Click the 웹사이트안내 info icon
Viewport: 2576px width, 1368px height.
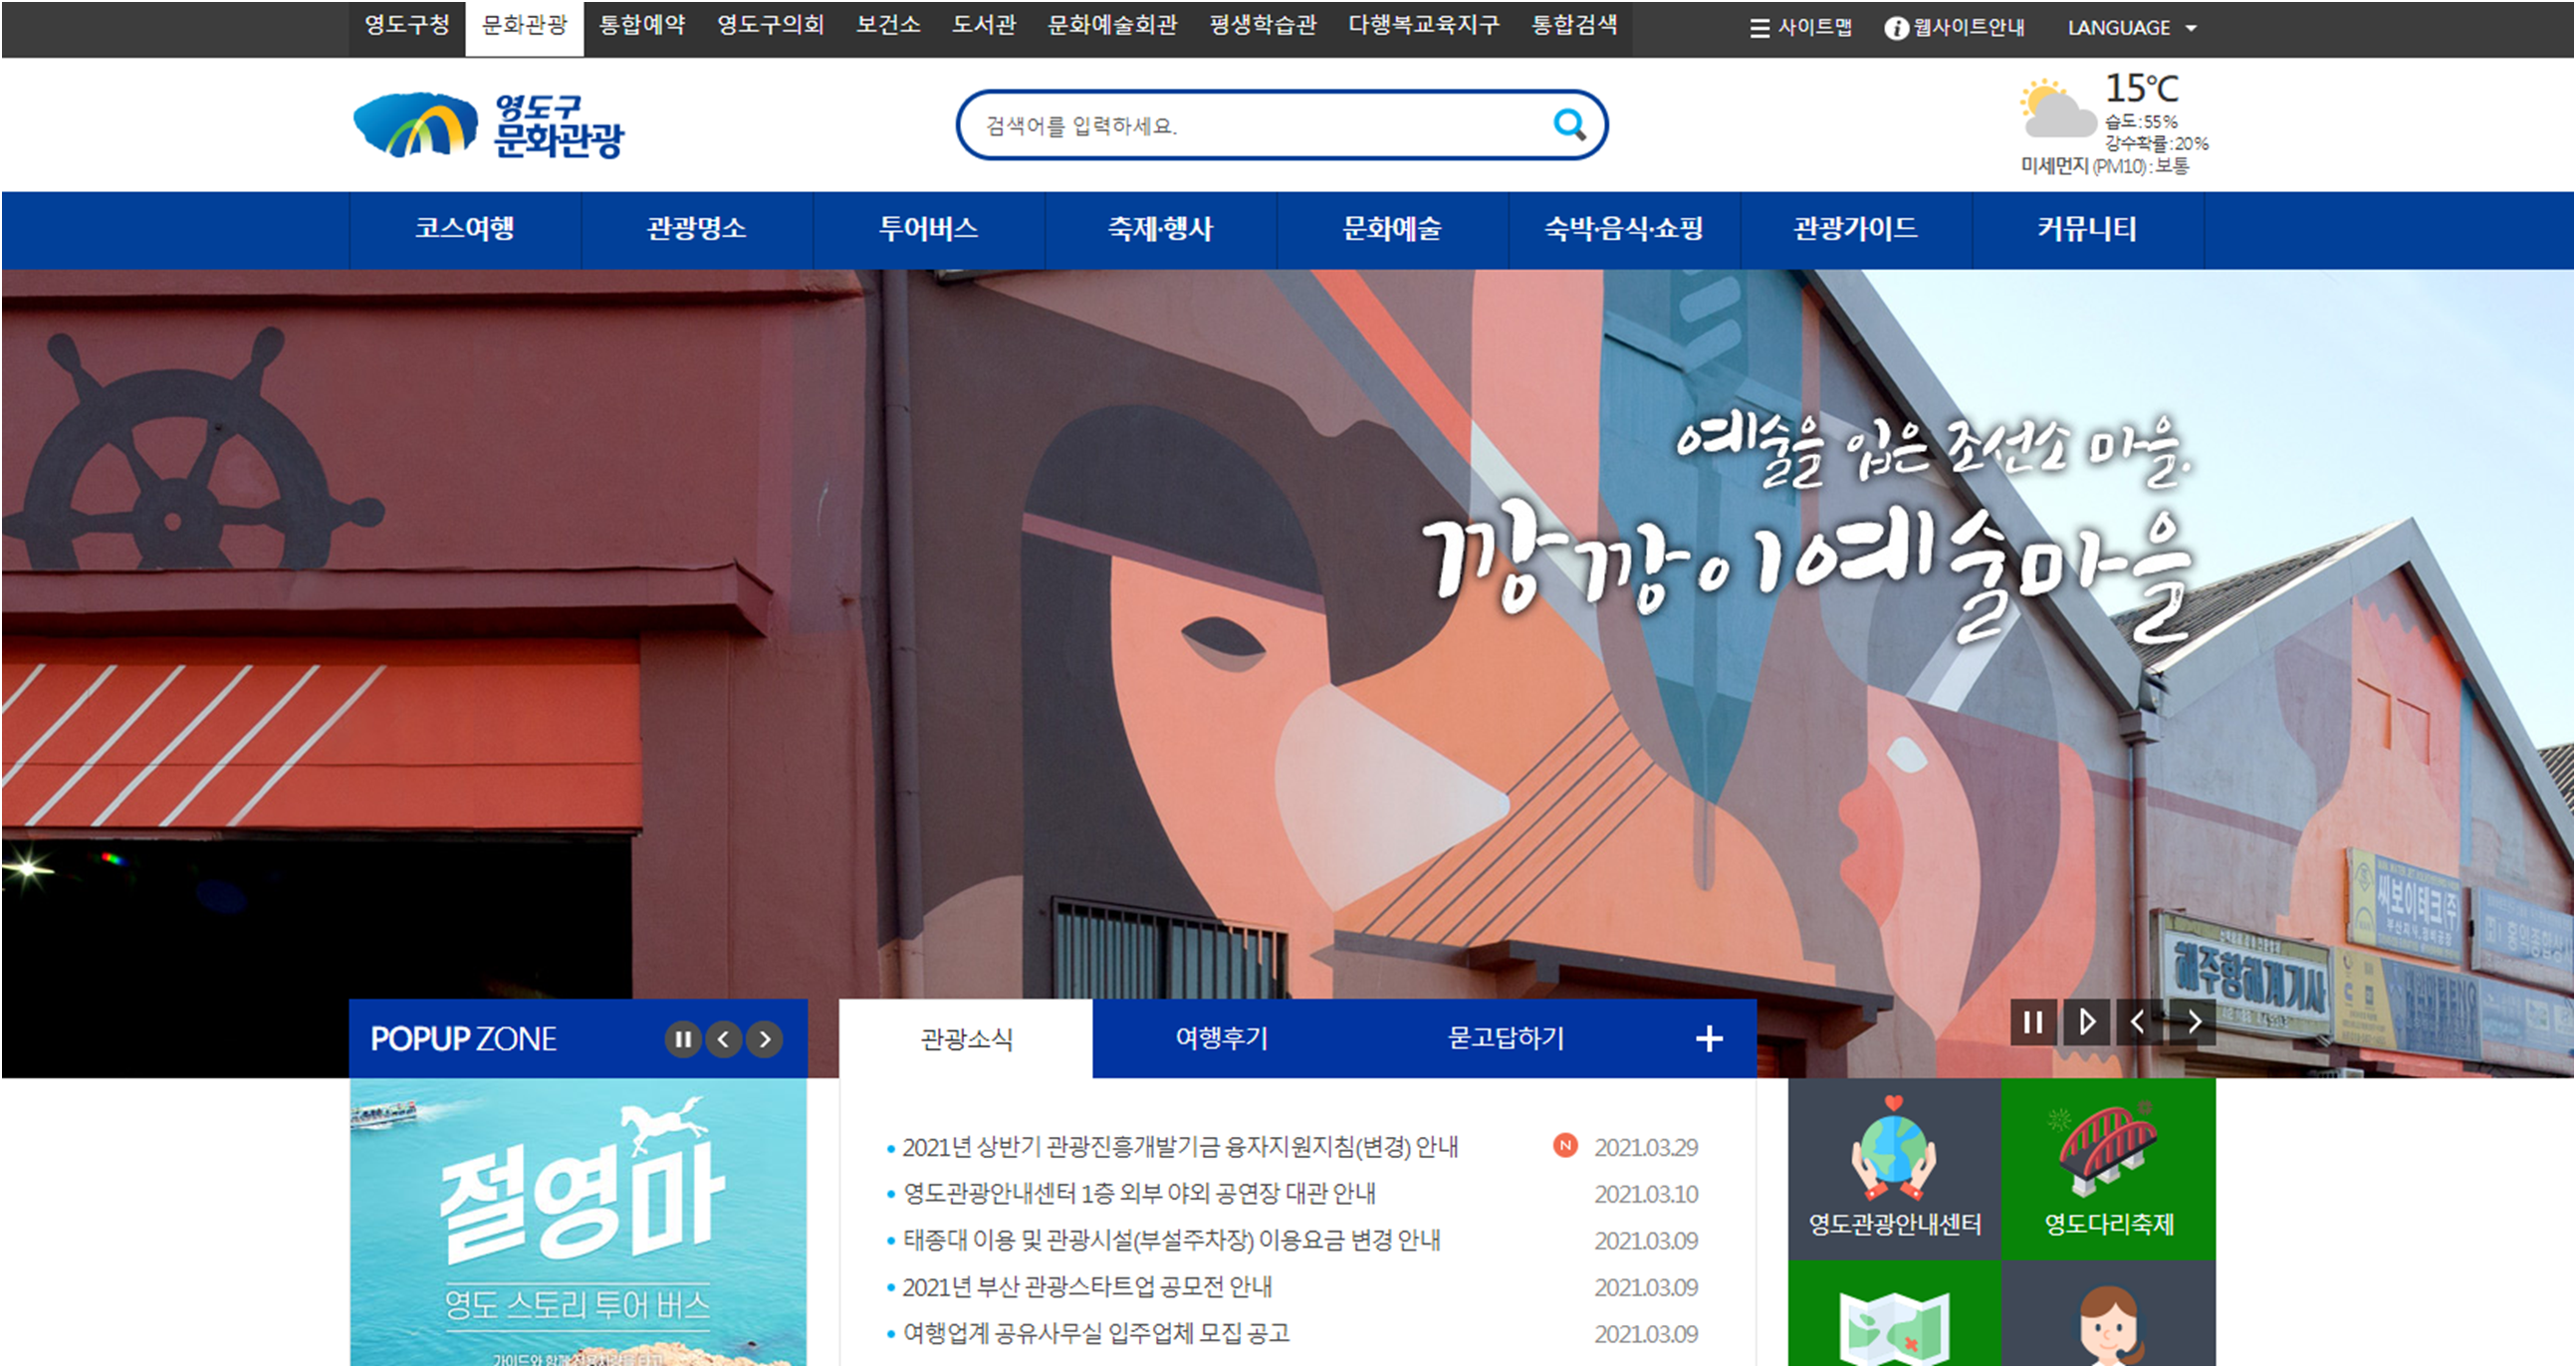(1896, 28)
